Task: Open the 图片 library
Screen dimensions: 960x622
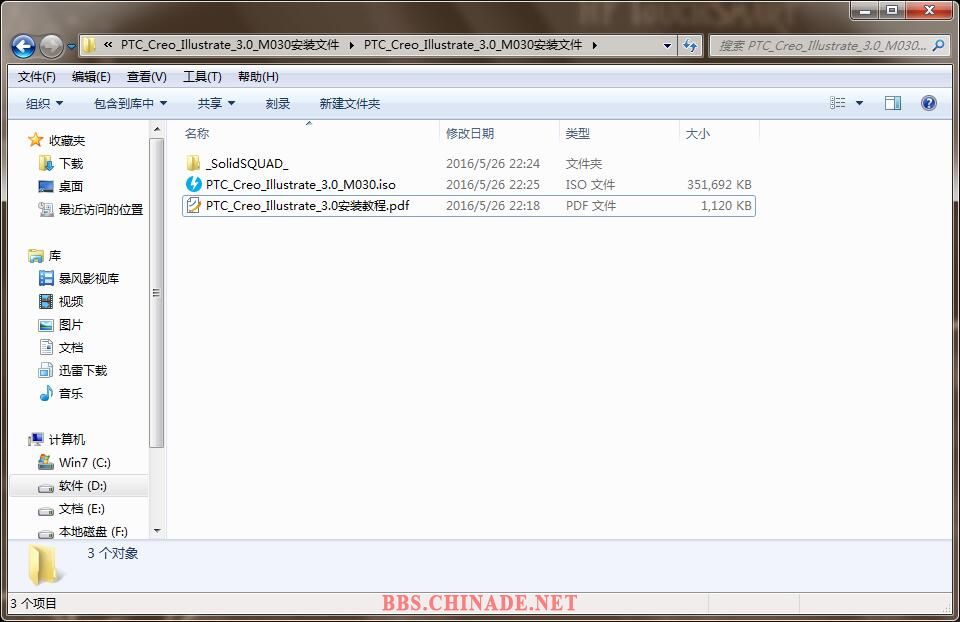Action: pos(71,324)
